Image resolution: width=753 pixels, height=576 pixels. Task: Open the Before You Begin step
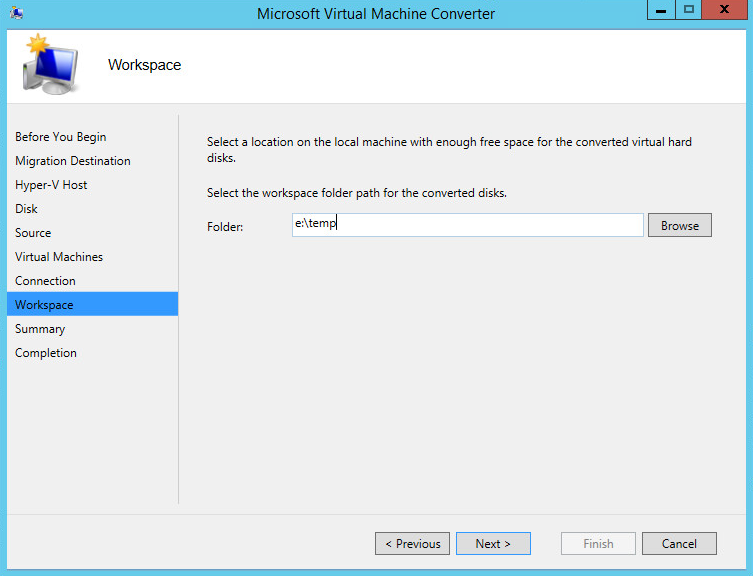[61, 137]
